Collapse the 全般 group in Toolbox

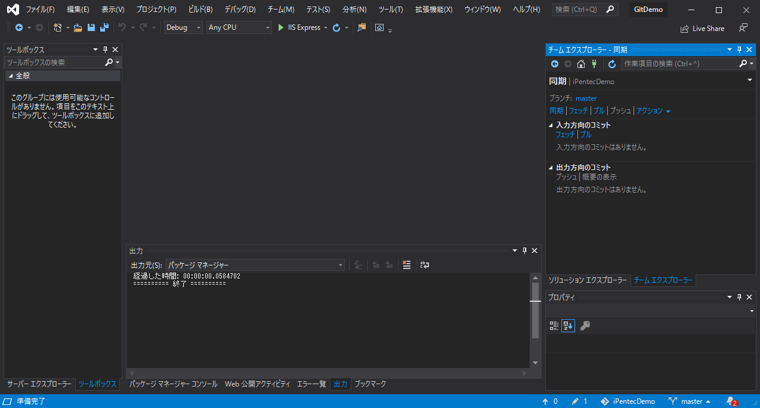coord(11,76)
